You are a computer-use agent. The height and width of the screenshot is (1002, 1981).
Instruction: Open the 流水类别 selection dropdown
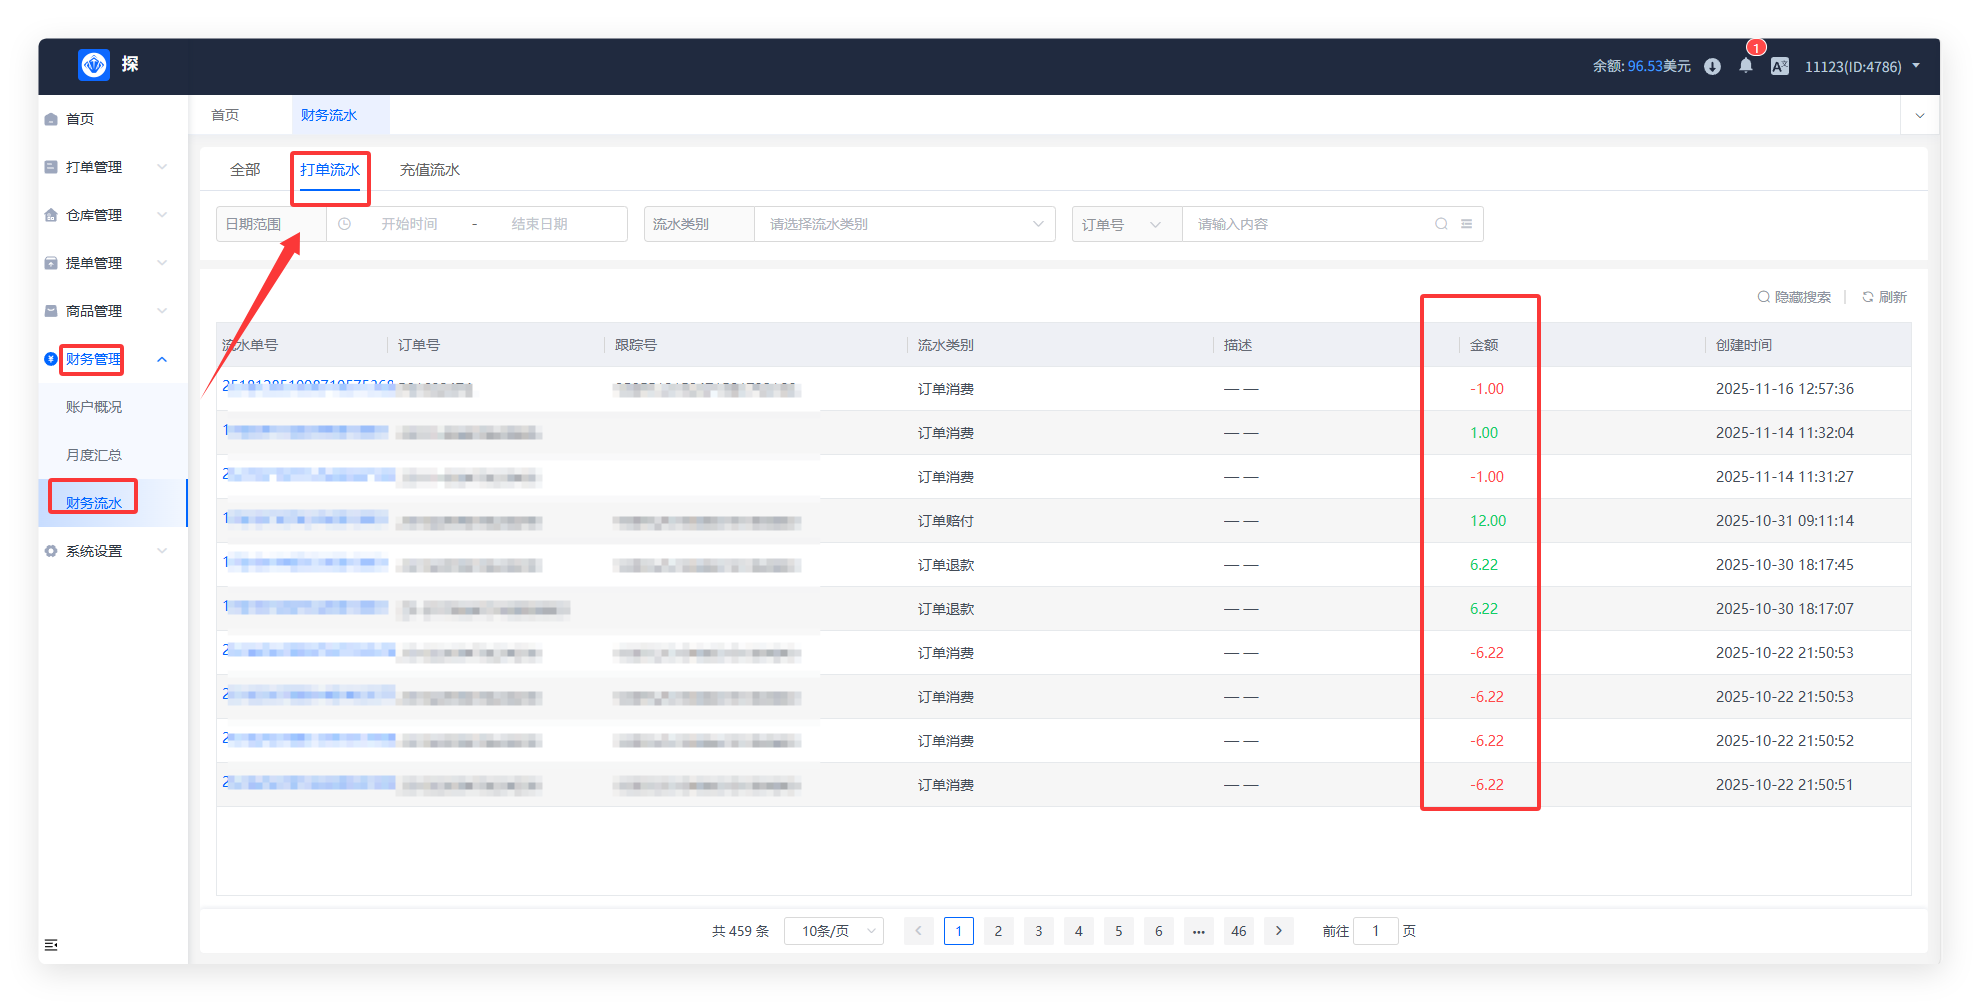pyautogui.click(x=904, y=224)
